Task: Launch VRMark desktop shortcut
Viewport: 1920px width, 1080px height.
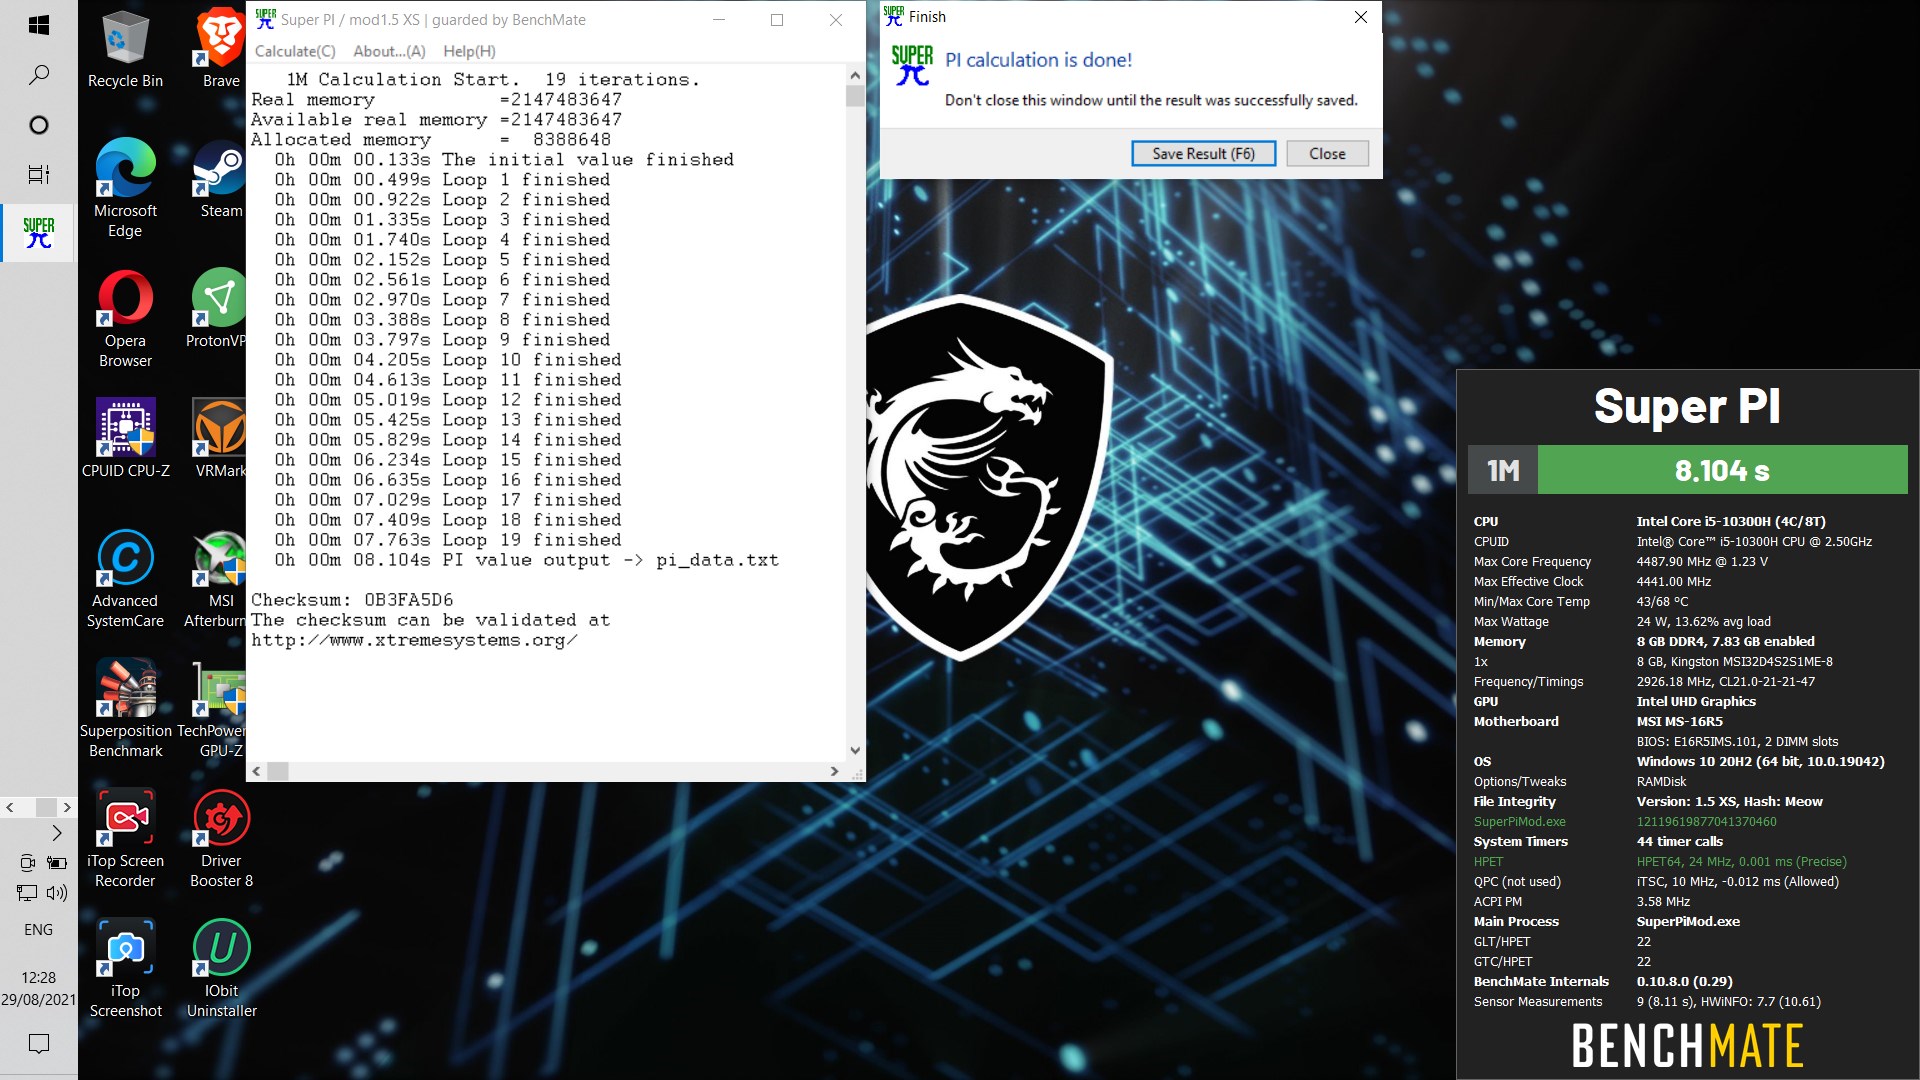Action: 220,438
